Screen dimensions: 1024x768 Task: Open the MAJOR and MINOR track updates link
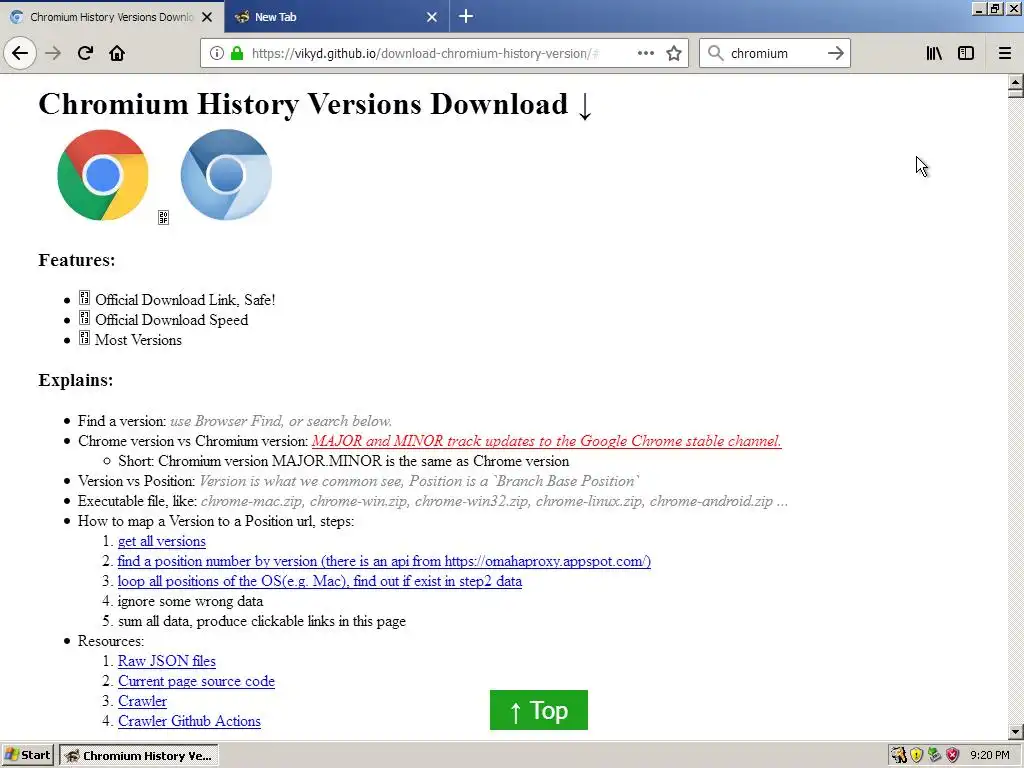[546, 441]
